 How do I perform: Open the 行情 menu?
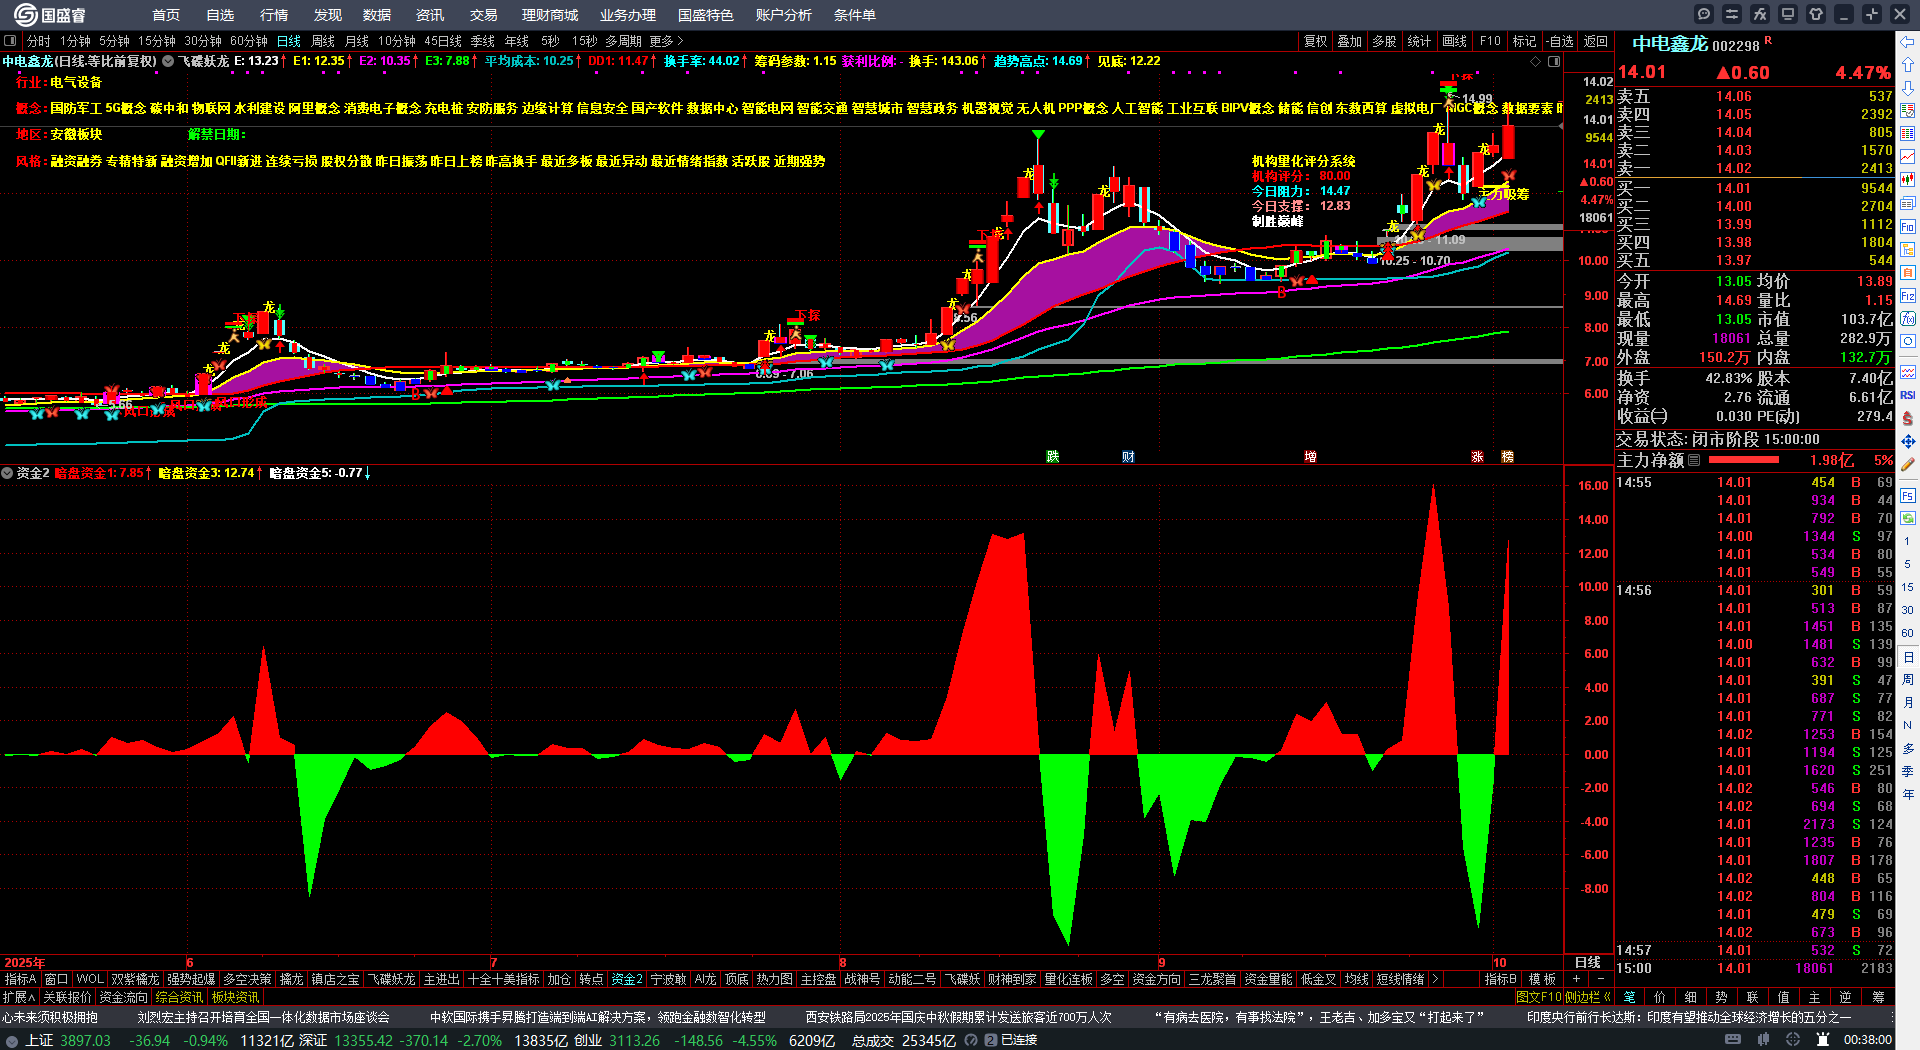click(274, 15)
